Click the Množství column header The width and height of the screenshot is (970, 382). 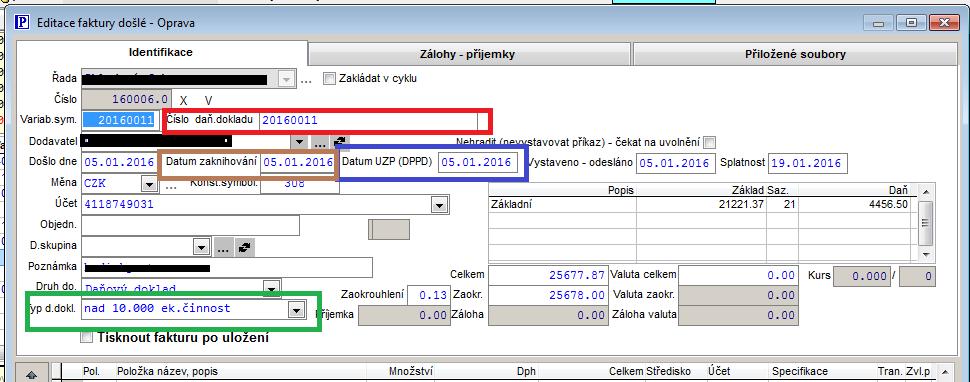pyautogui.click(x=411, y=371)
